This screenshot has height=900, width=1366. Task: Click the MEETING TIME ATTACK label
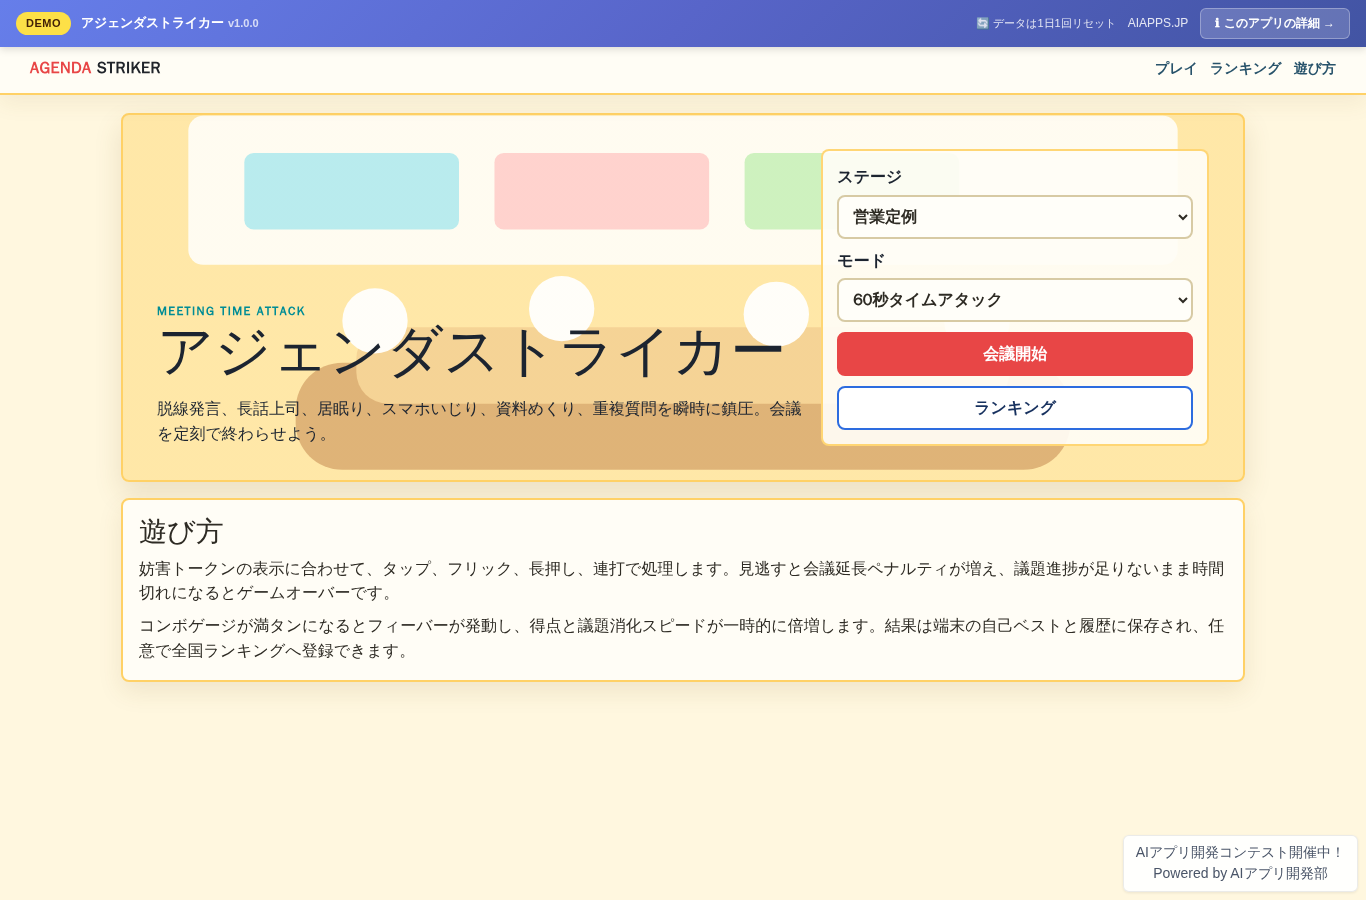tap(231, 311)
